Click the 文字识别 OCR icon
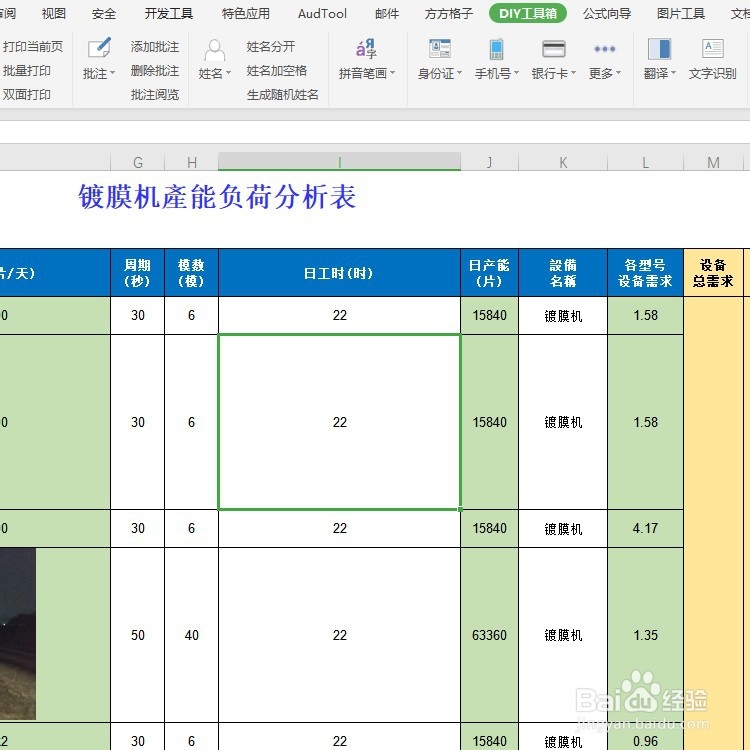 713,48
